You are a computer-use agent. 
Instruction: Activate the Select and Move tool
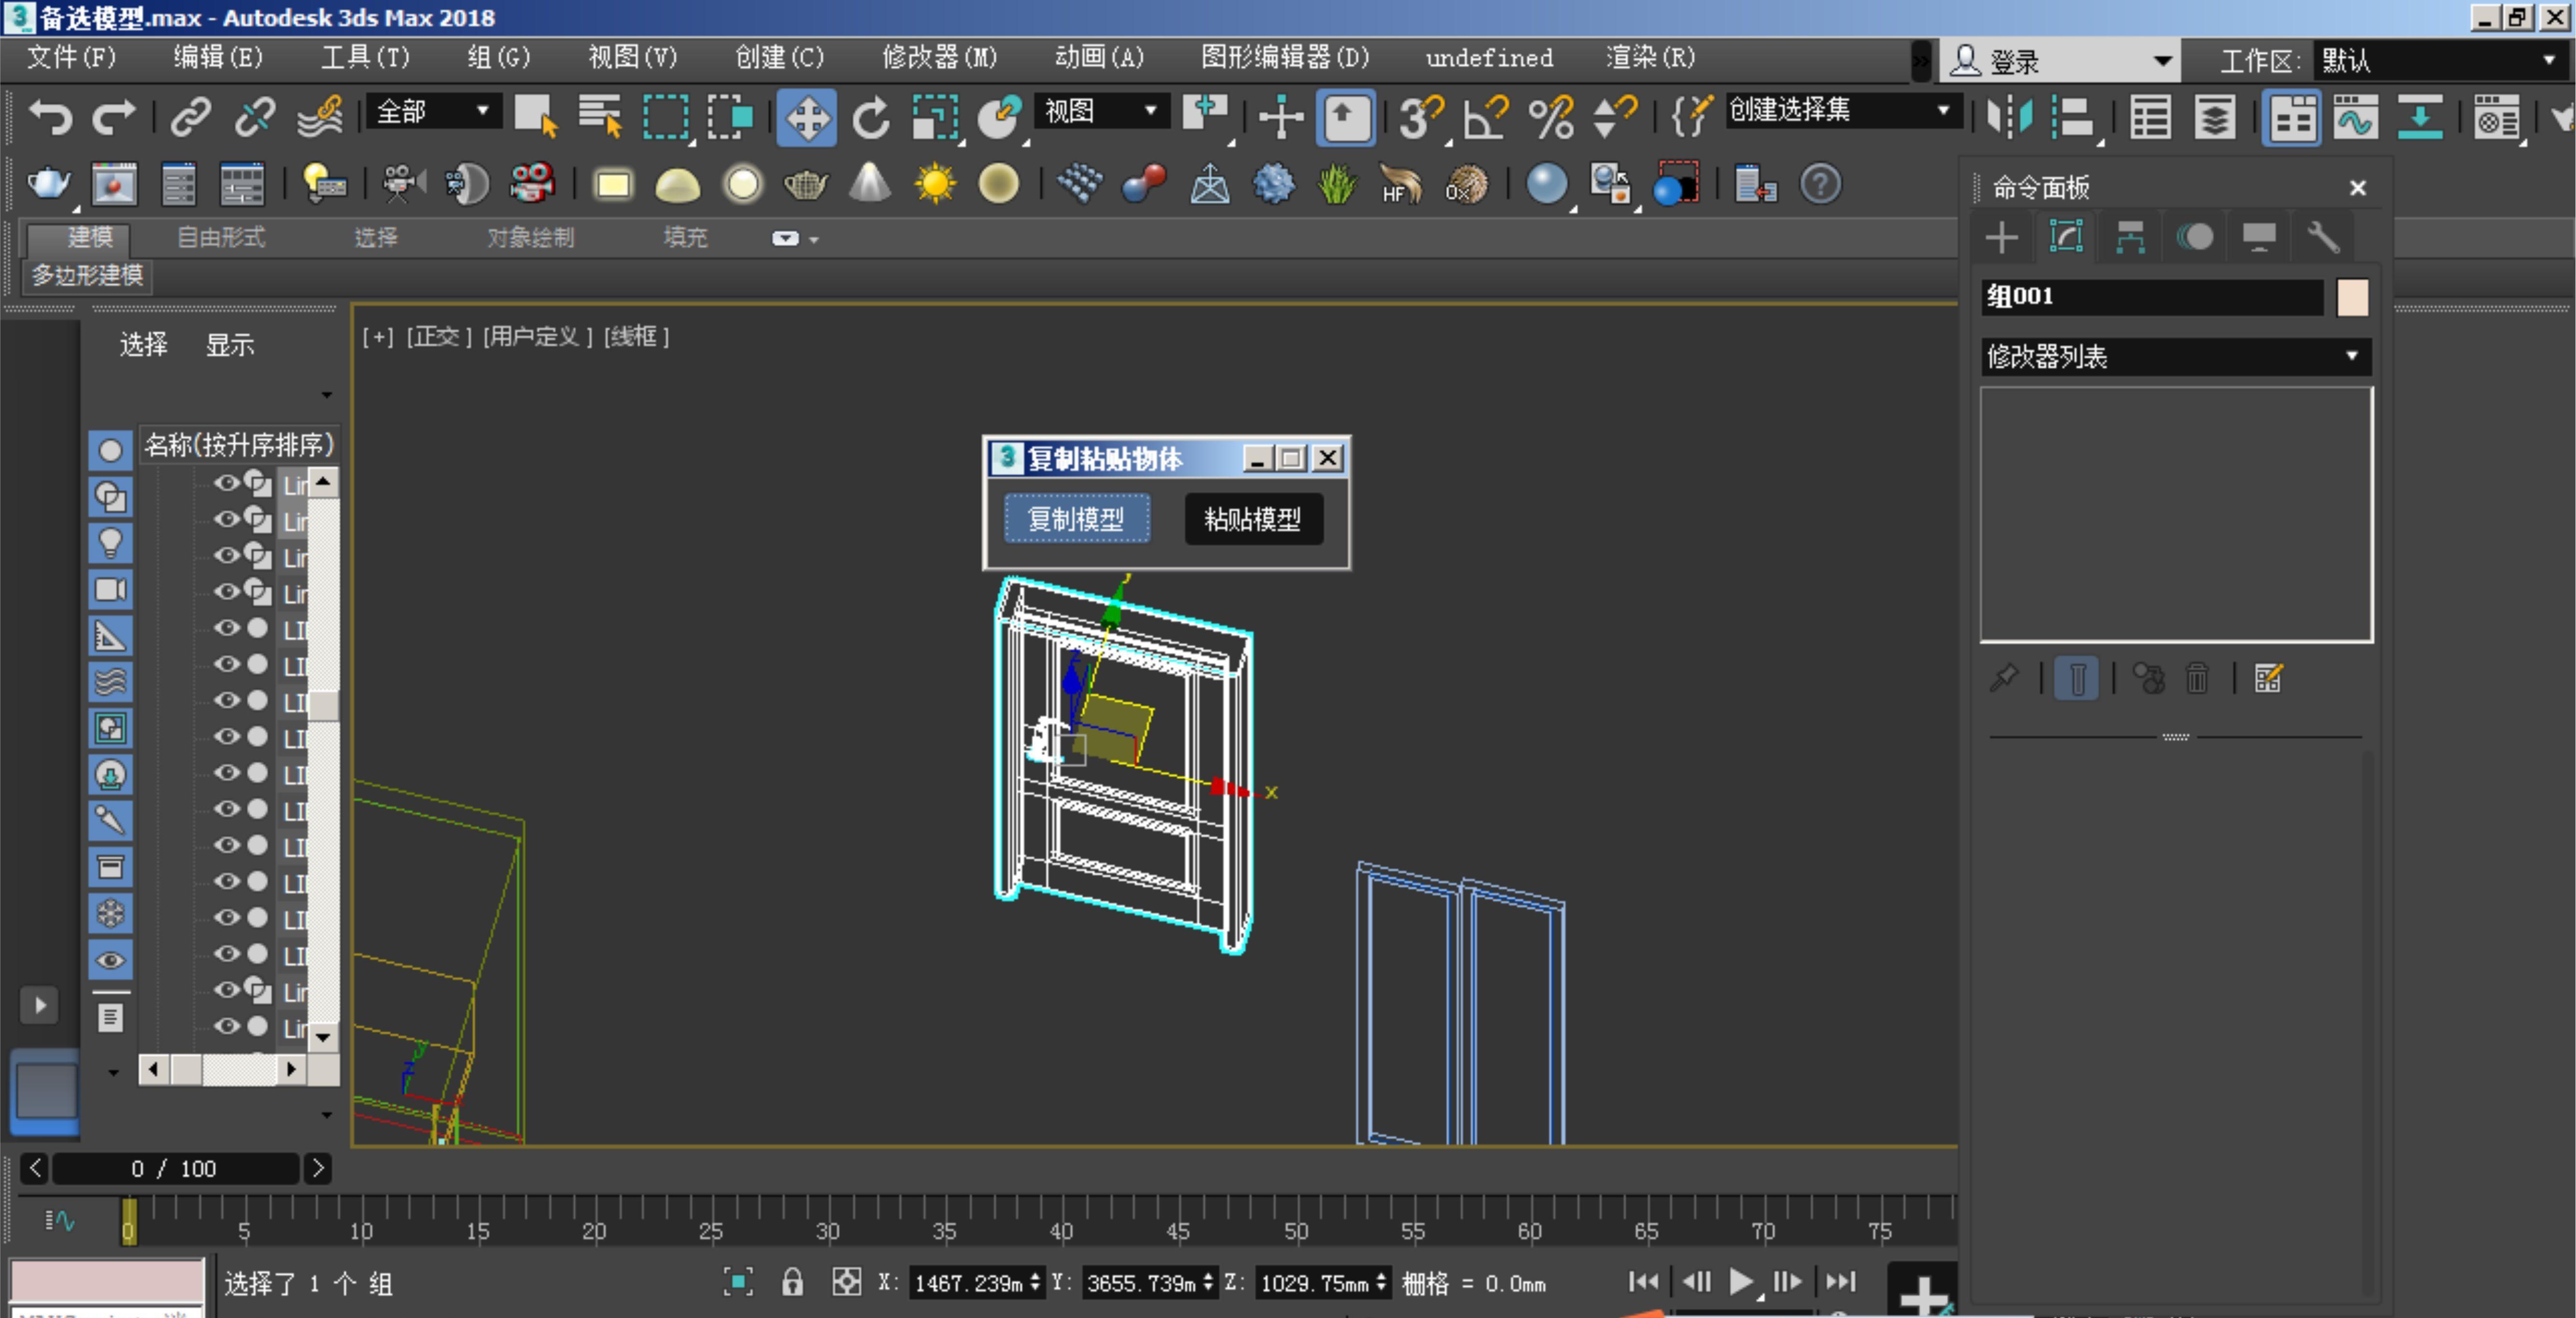[x=806, y=118]
